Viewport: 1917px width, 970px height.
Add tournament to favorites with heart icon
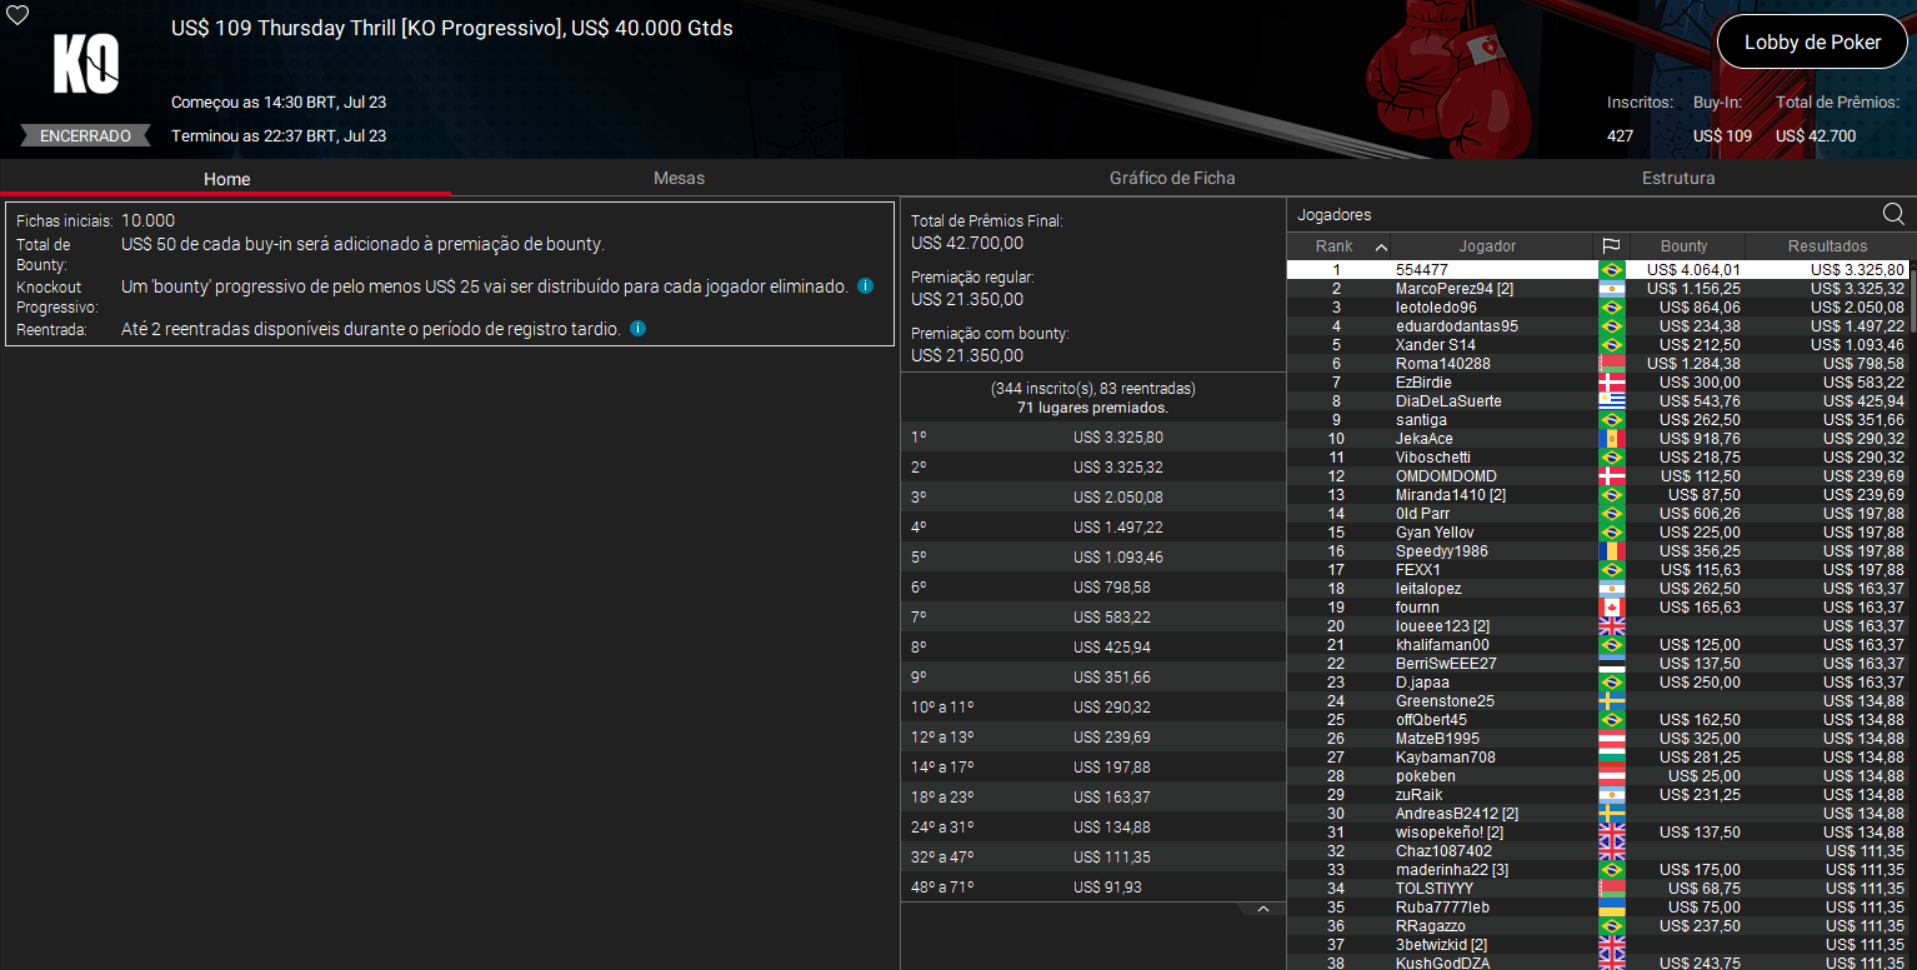point(17,15)
